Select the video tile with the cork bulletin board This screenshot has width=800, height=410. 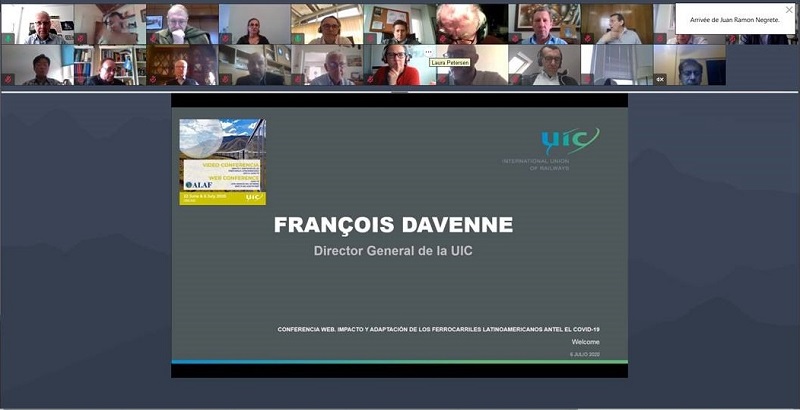400,24
